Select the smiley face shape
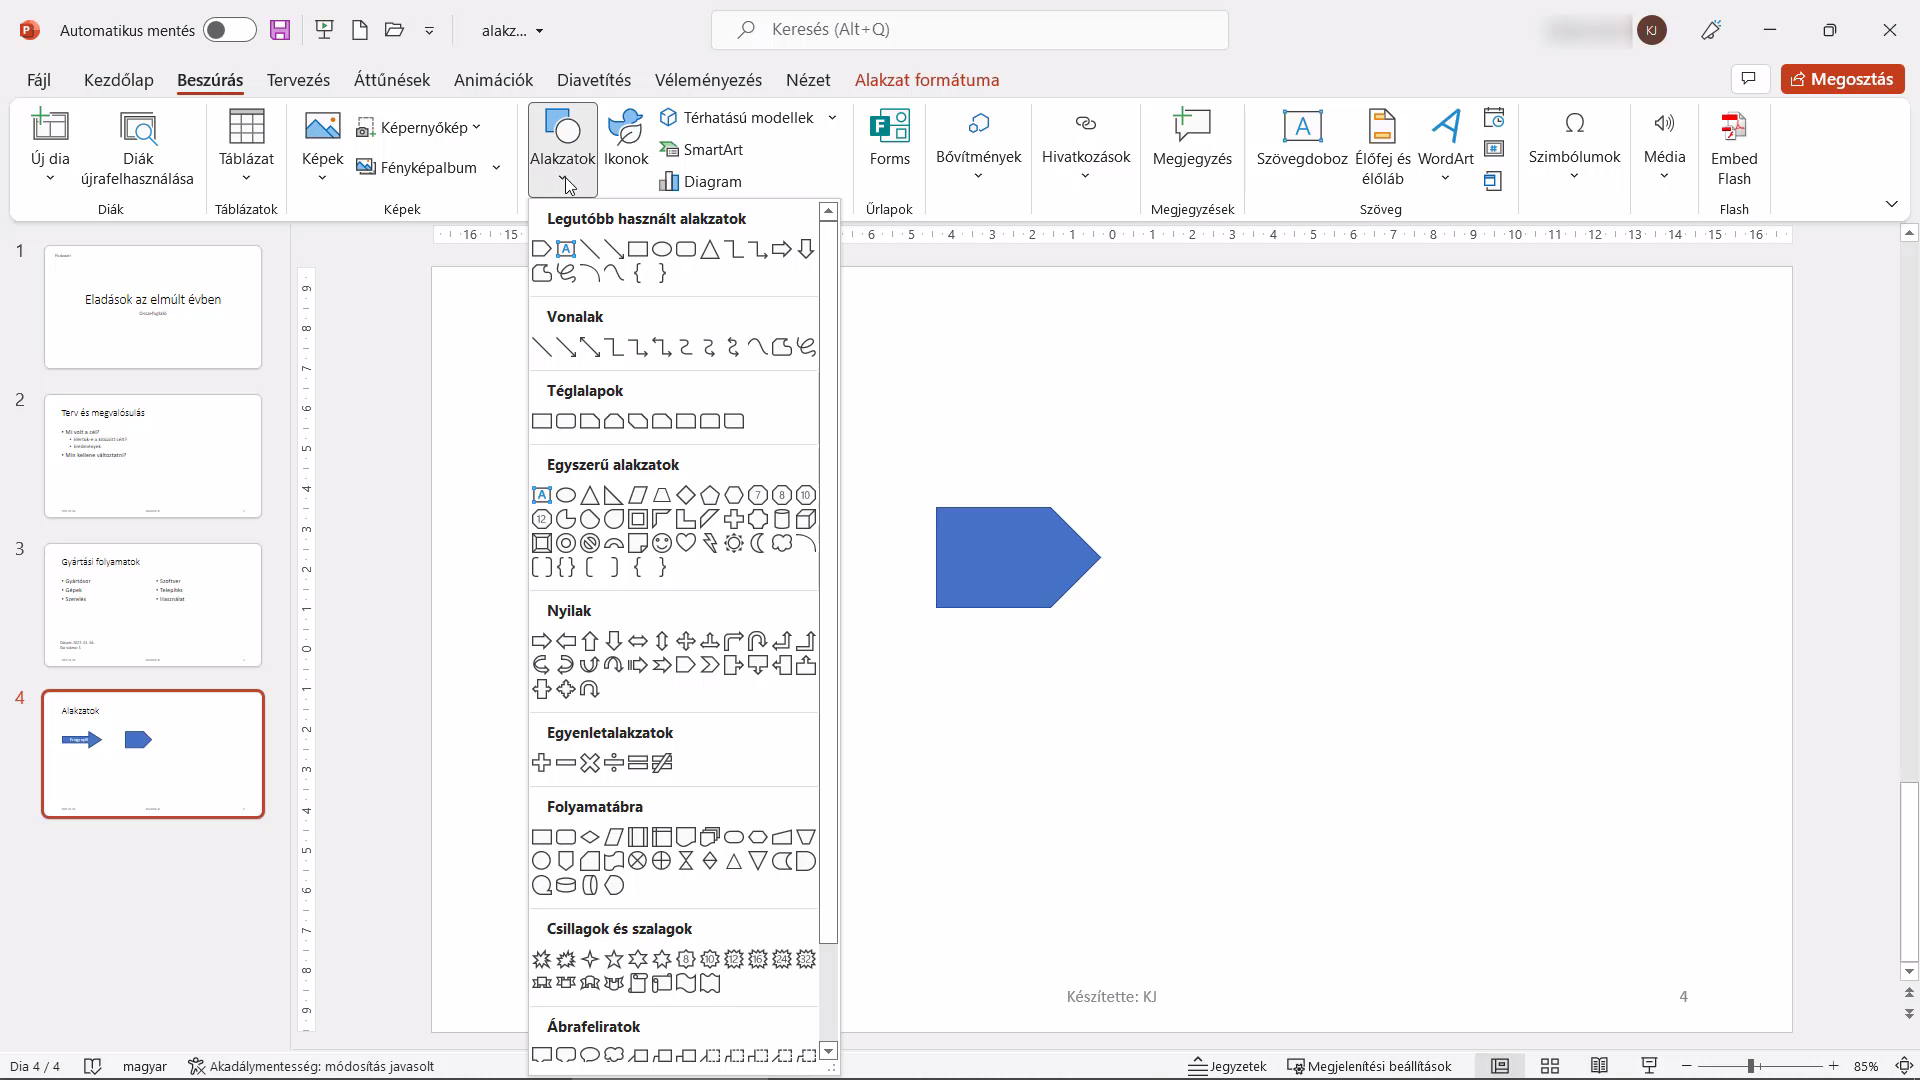Image resolution: width=1920 pixels, height=1080 pixels. [661, 543]
